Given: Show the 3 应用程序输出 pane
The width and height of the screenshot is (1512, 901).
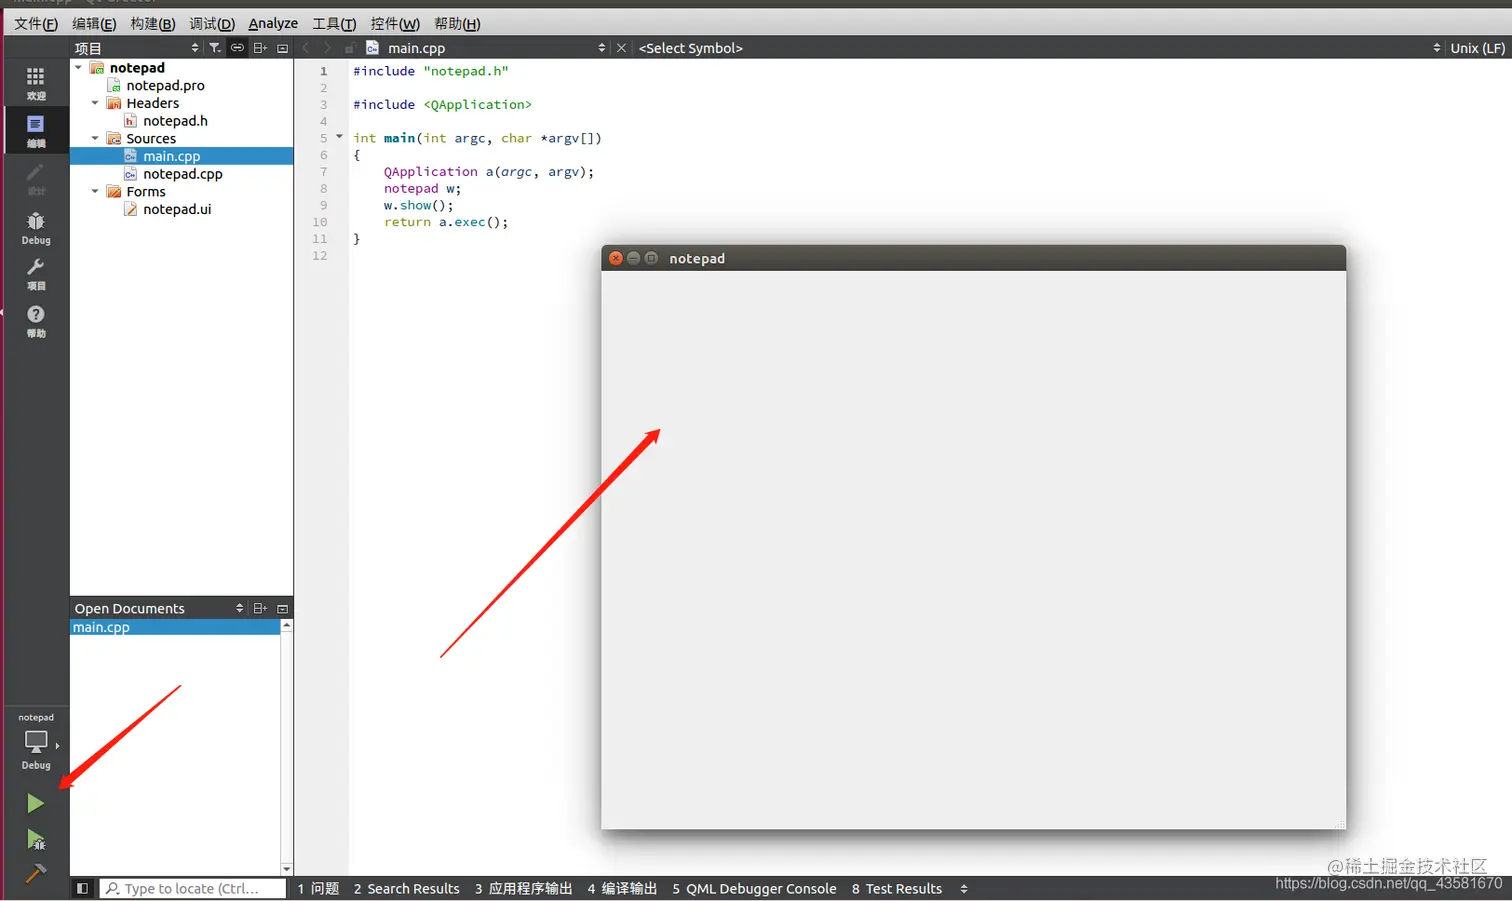Looking at the screenshot, I should 523,888.
